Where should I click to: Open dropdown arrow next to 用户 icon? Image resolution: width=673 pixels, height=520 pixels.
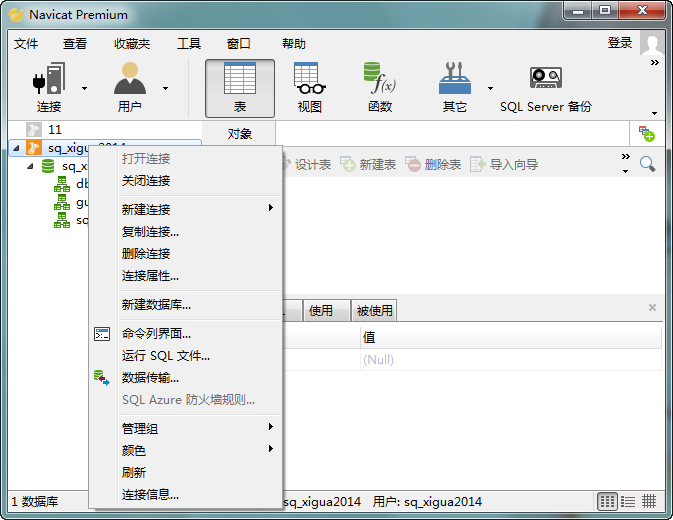click(165, 88)
